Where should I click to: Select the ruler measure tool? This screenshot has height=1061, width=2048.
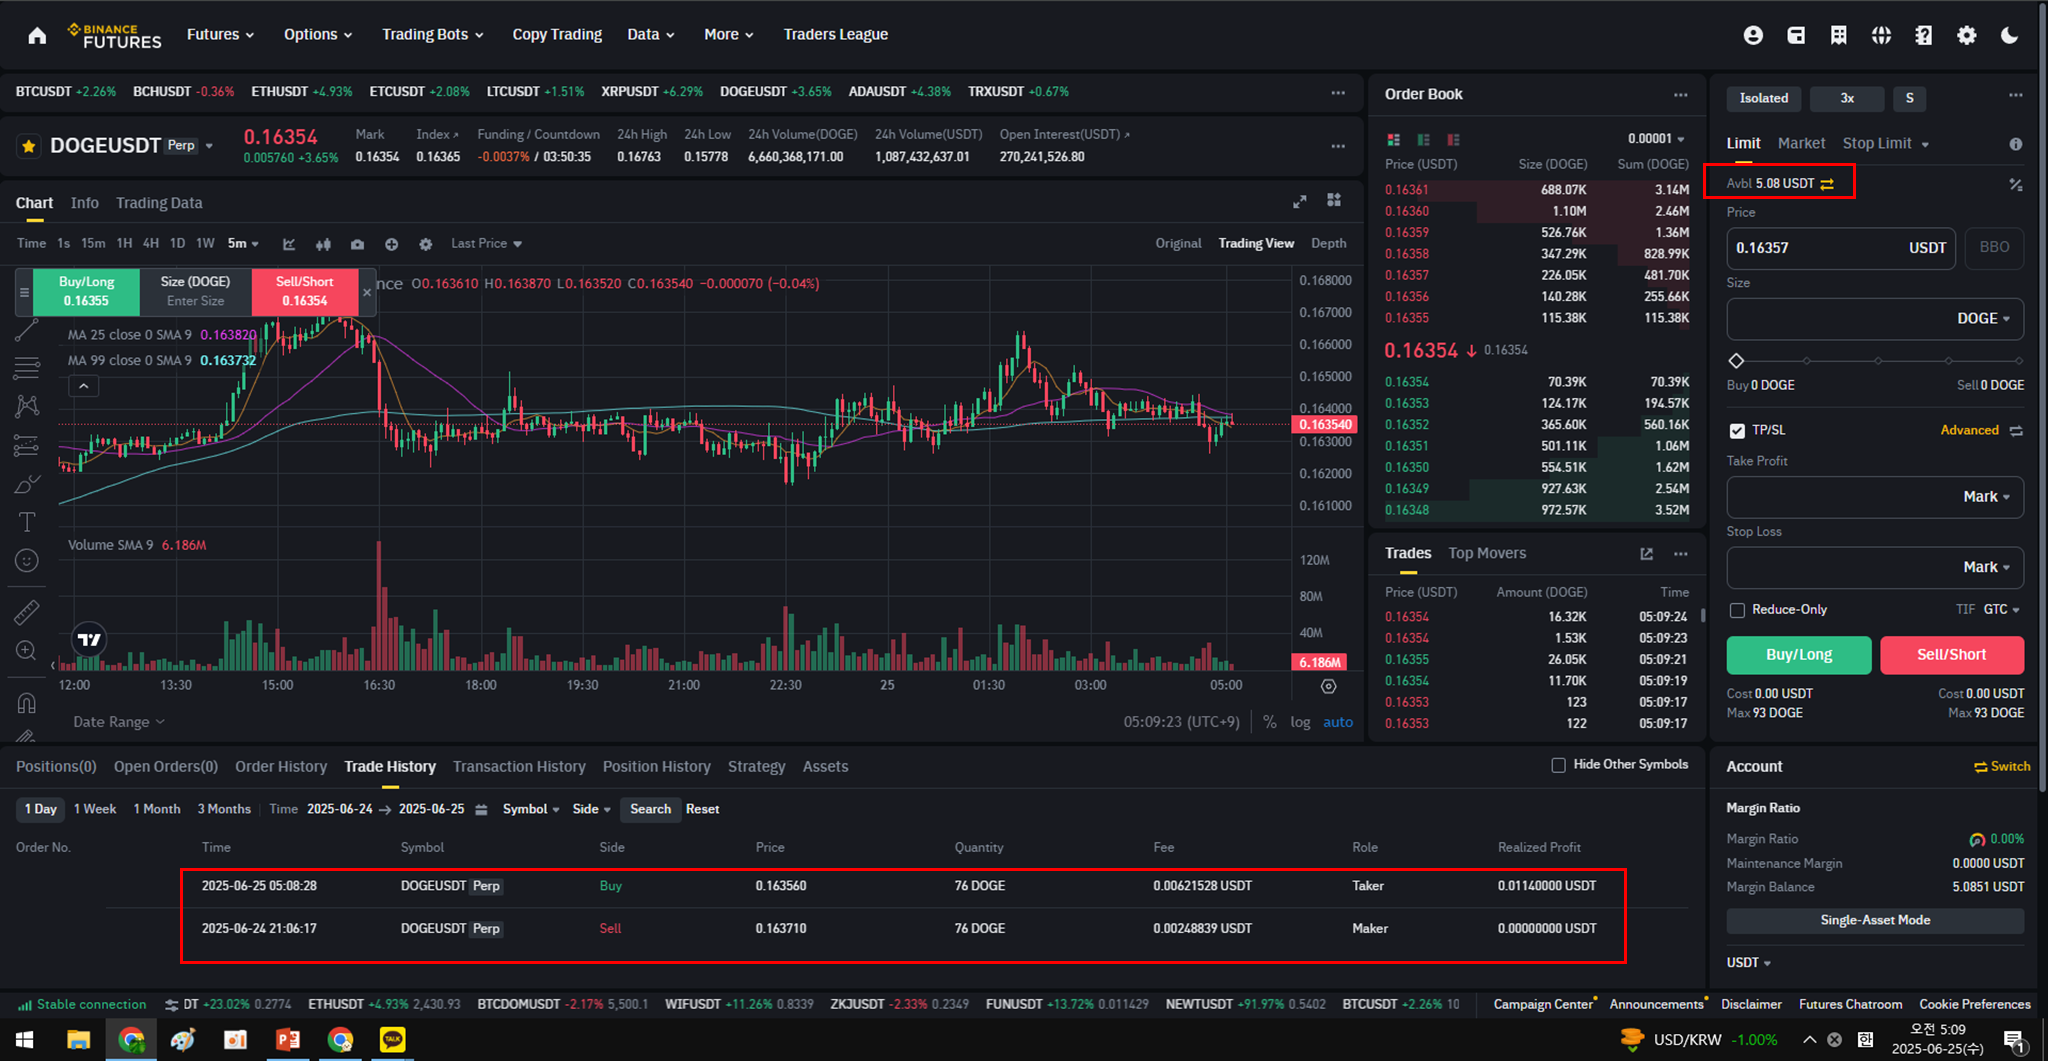pos(27,612)
